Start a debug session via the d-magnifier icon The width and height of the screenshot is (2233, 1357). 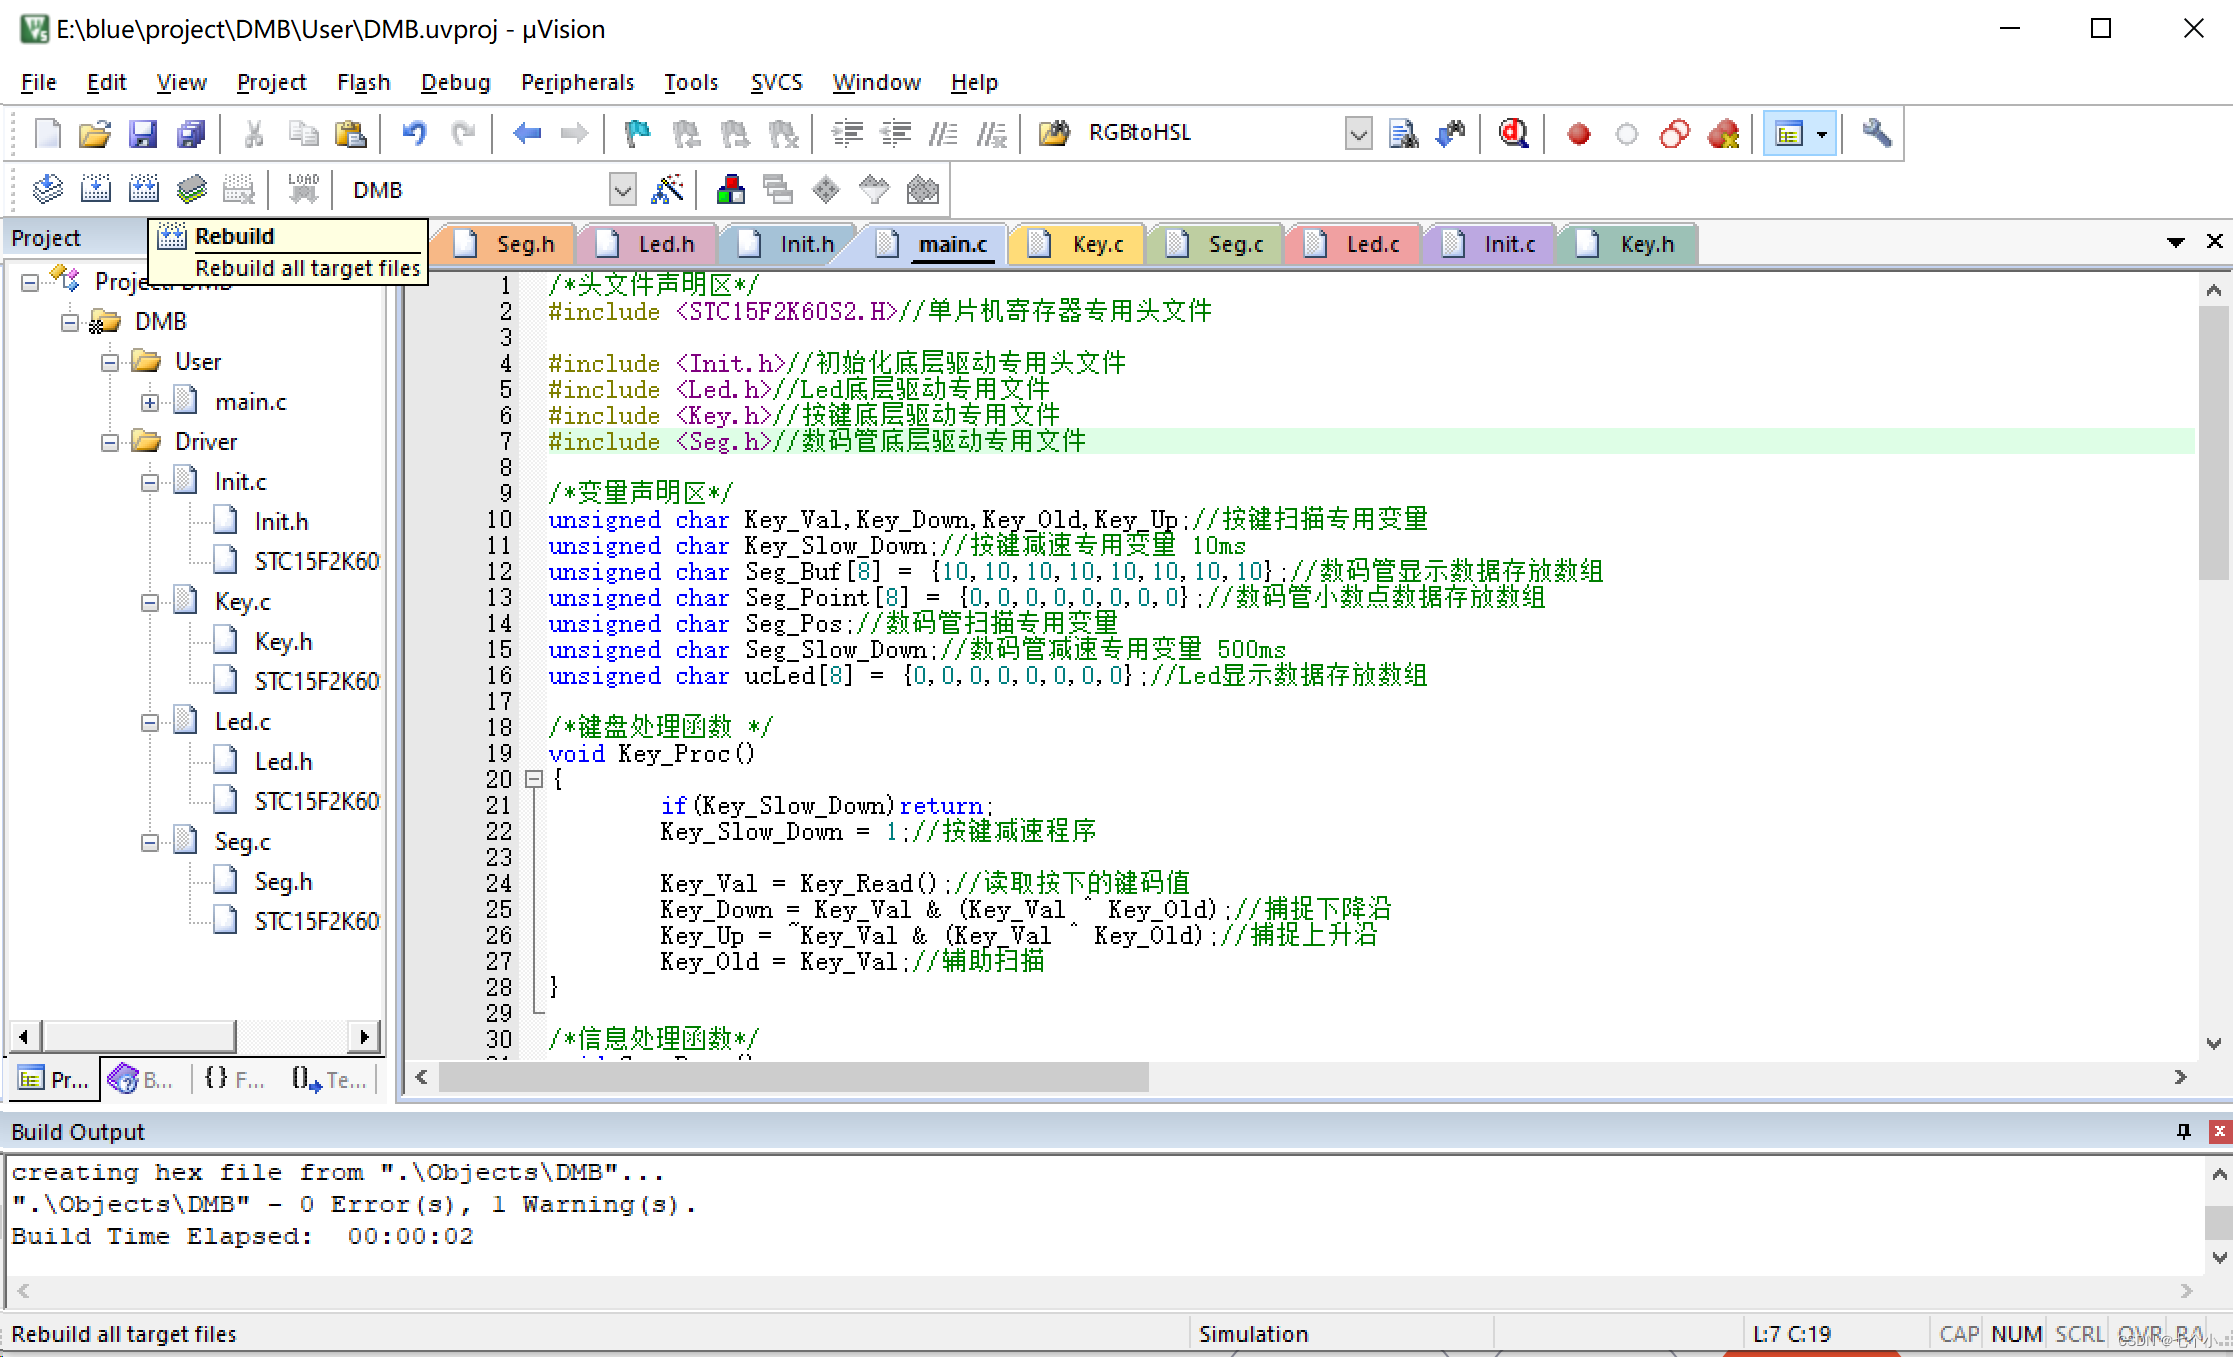click(1513, 133)
